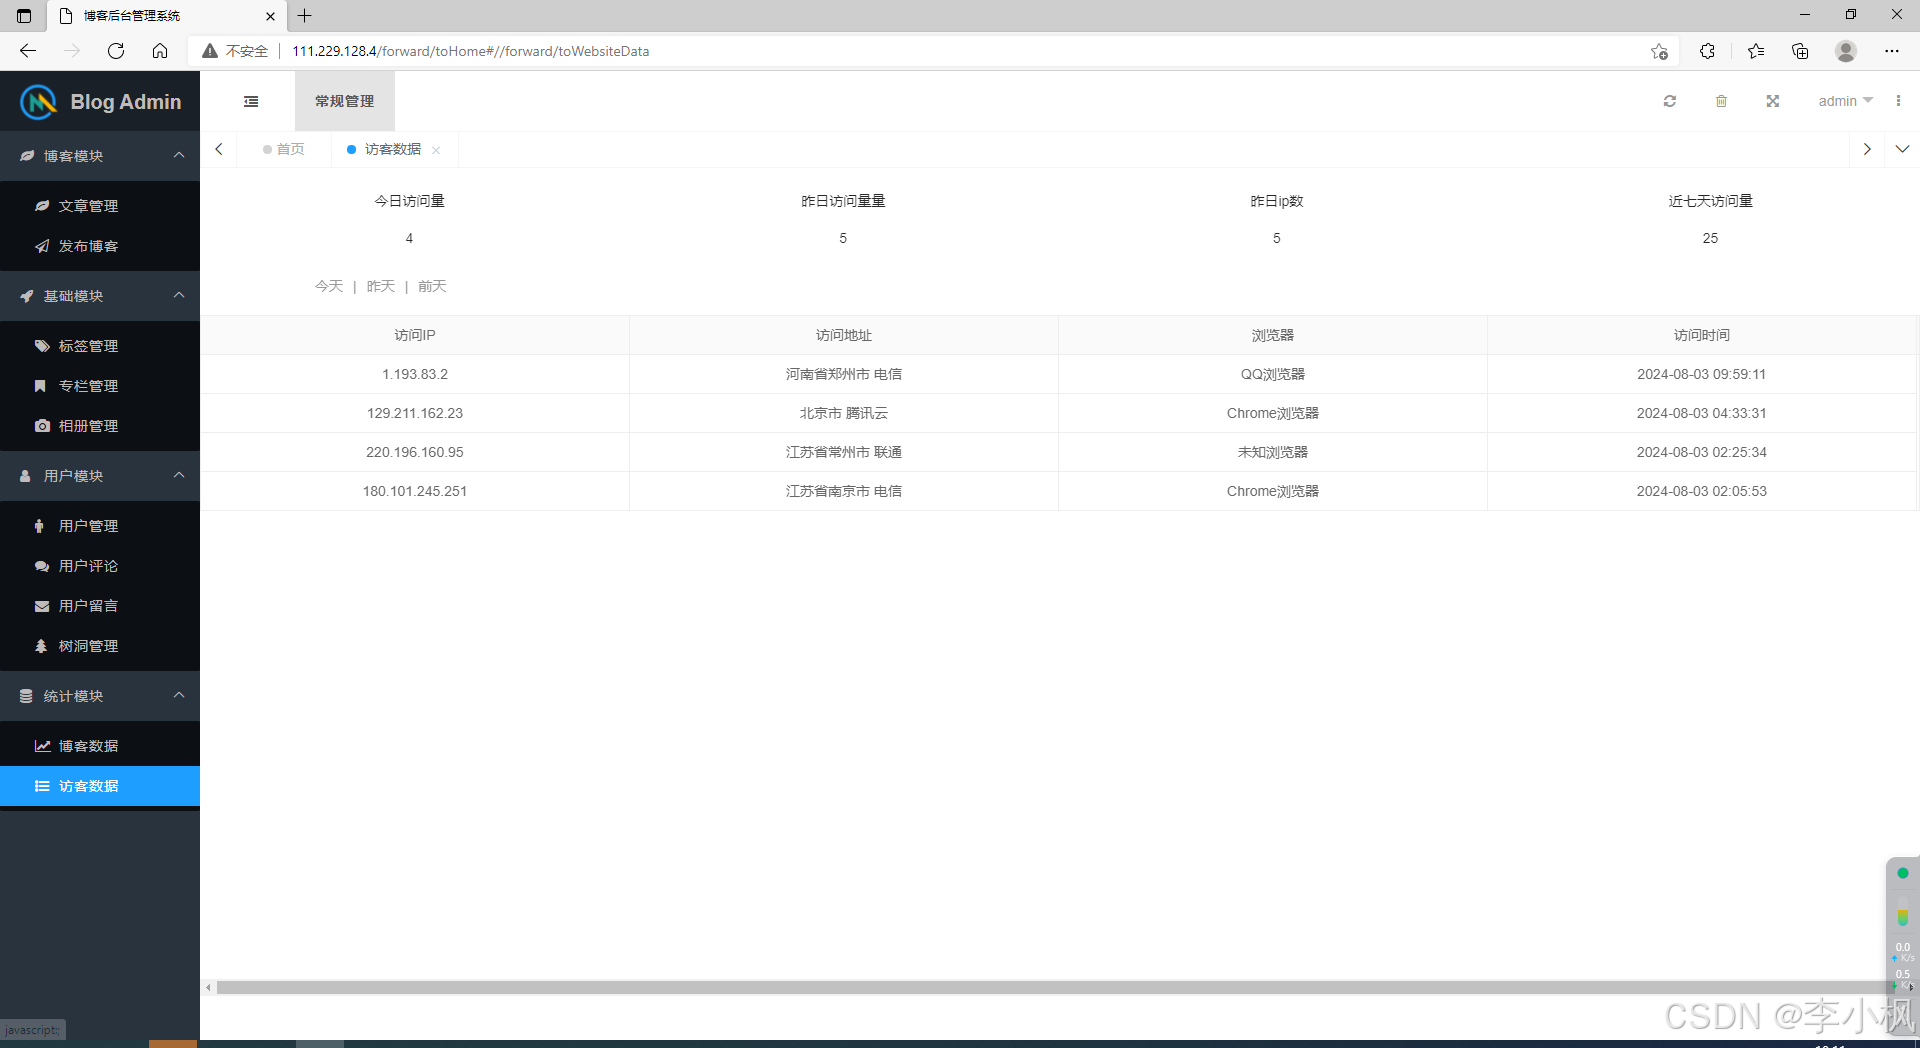Click the browser address bar URL
The height and width of the screenshot is (1048, 1920).
[470, 51]
